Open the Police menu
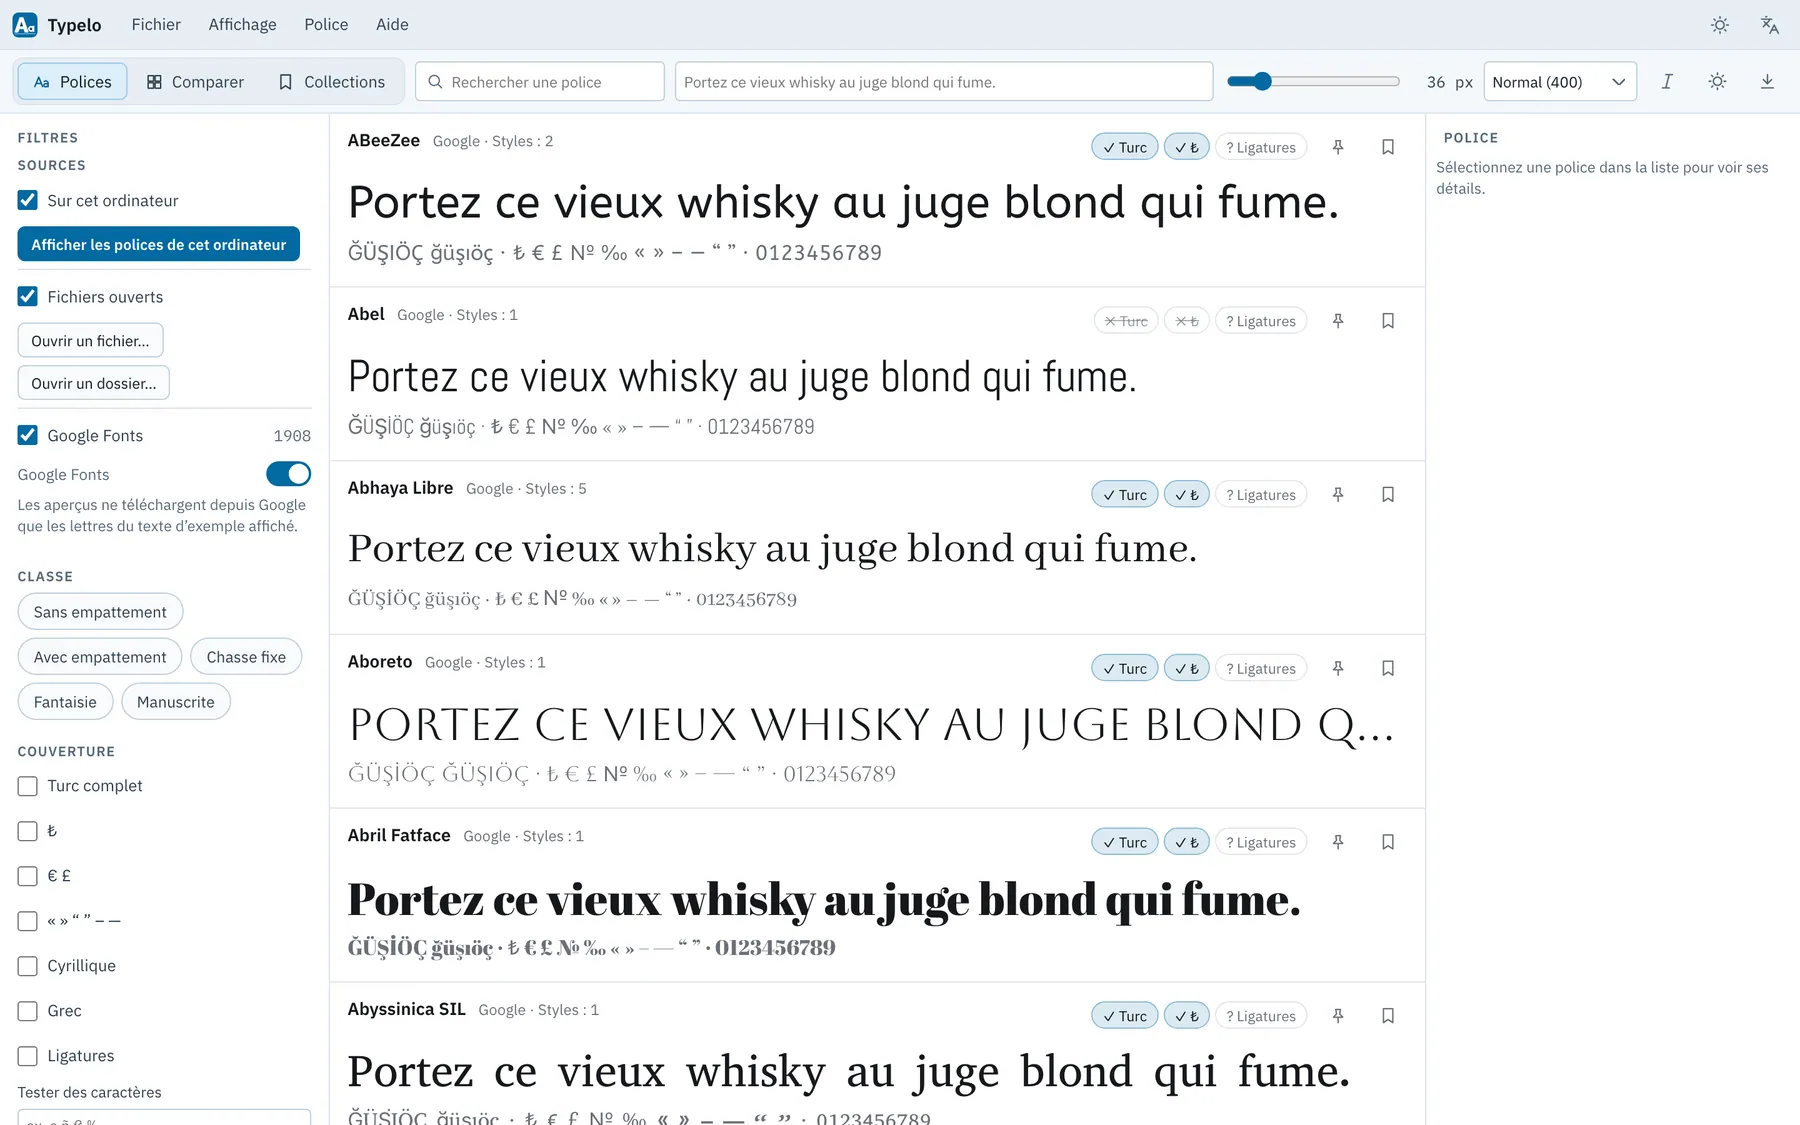This screenshot has height=1125, width=1800. tap(326, 25)
